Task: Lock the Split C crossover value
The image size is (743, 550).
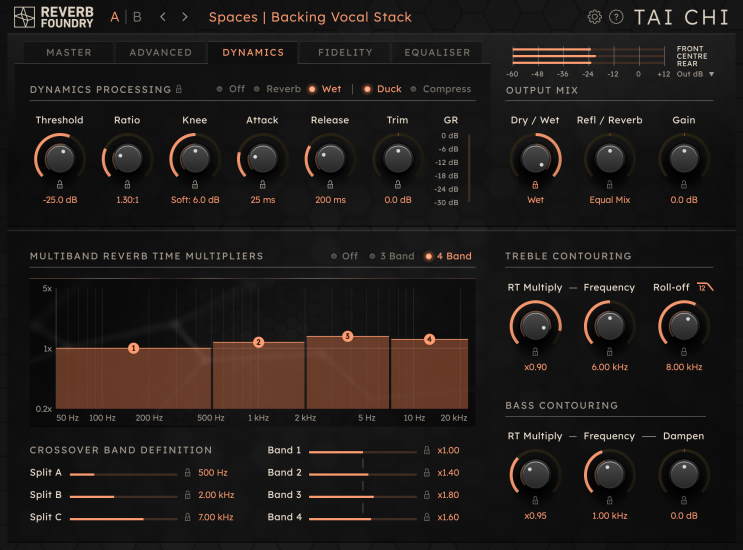Action: click(188, 517)
